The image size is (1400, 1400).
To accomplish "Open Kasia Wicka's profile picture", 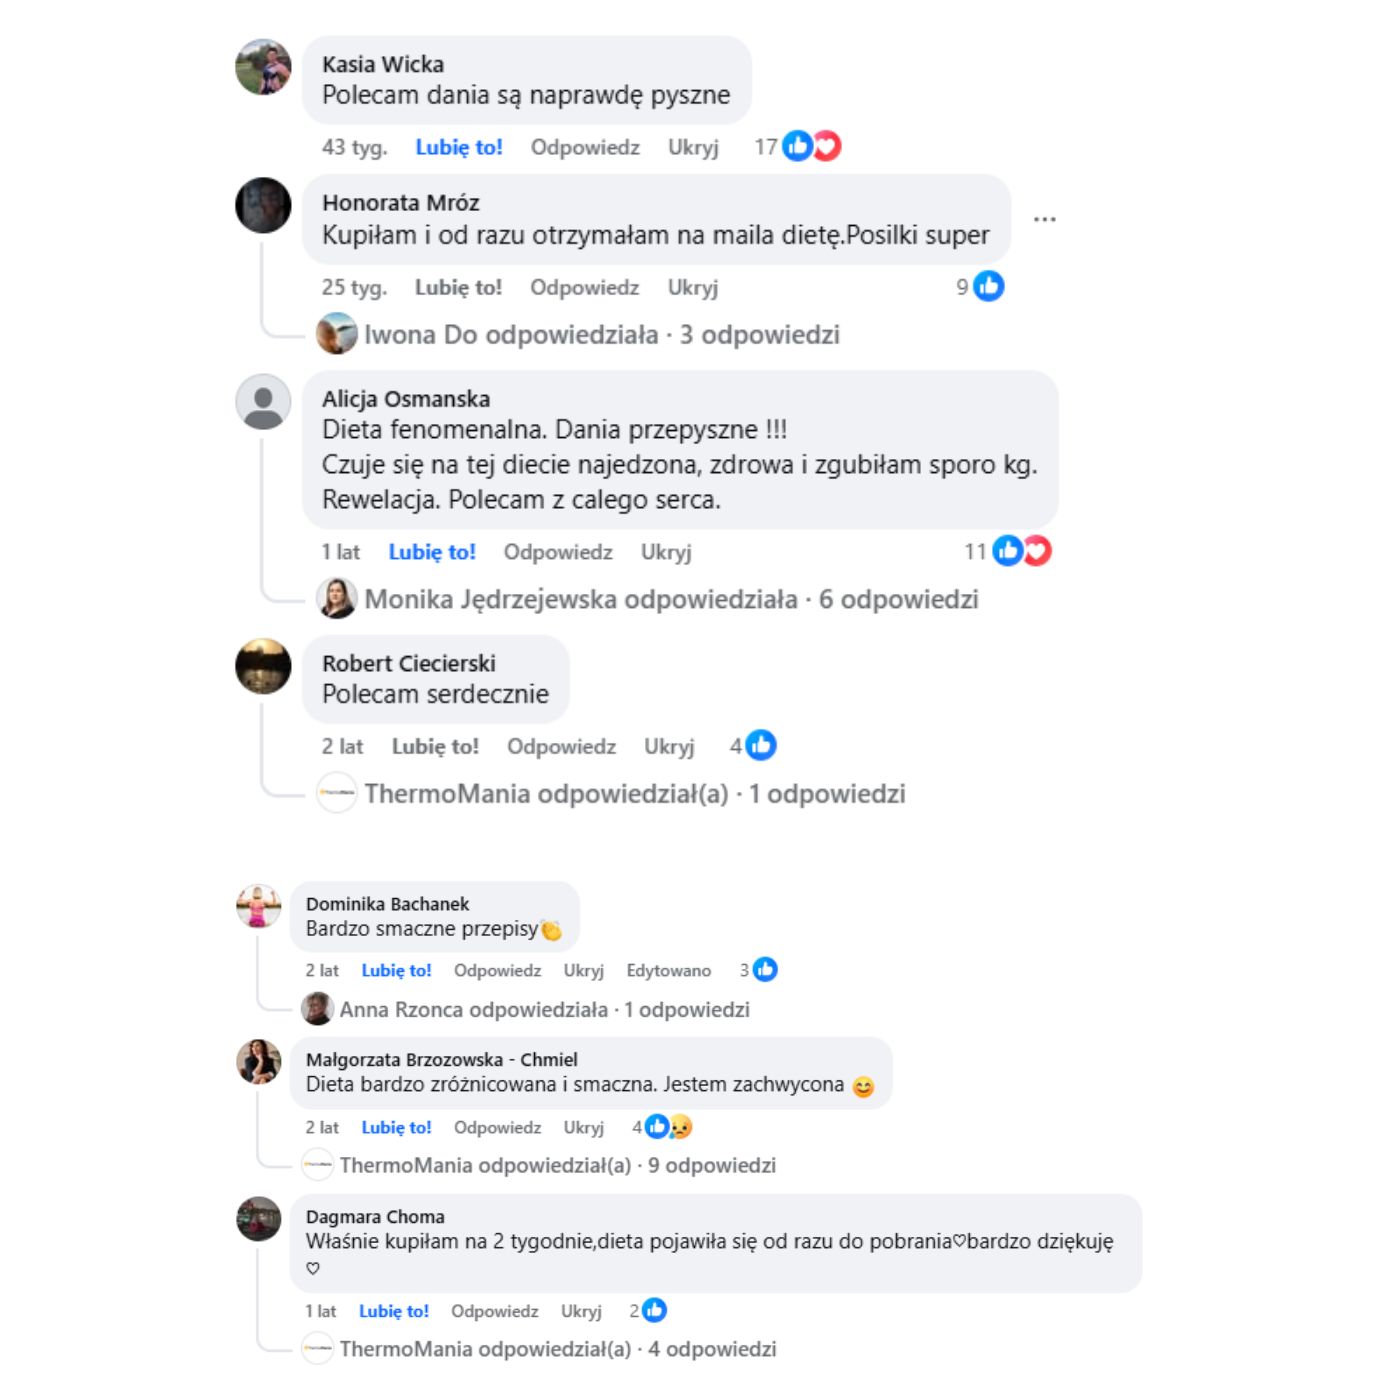I will point(263,67).
